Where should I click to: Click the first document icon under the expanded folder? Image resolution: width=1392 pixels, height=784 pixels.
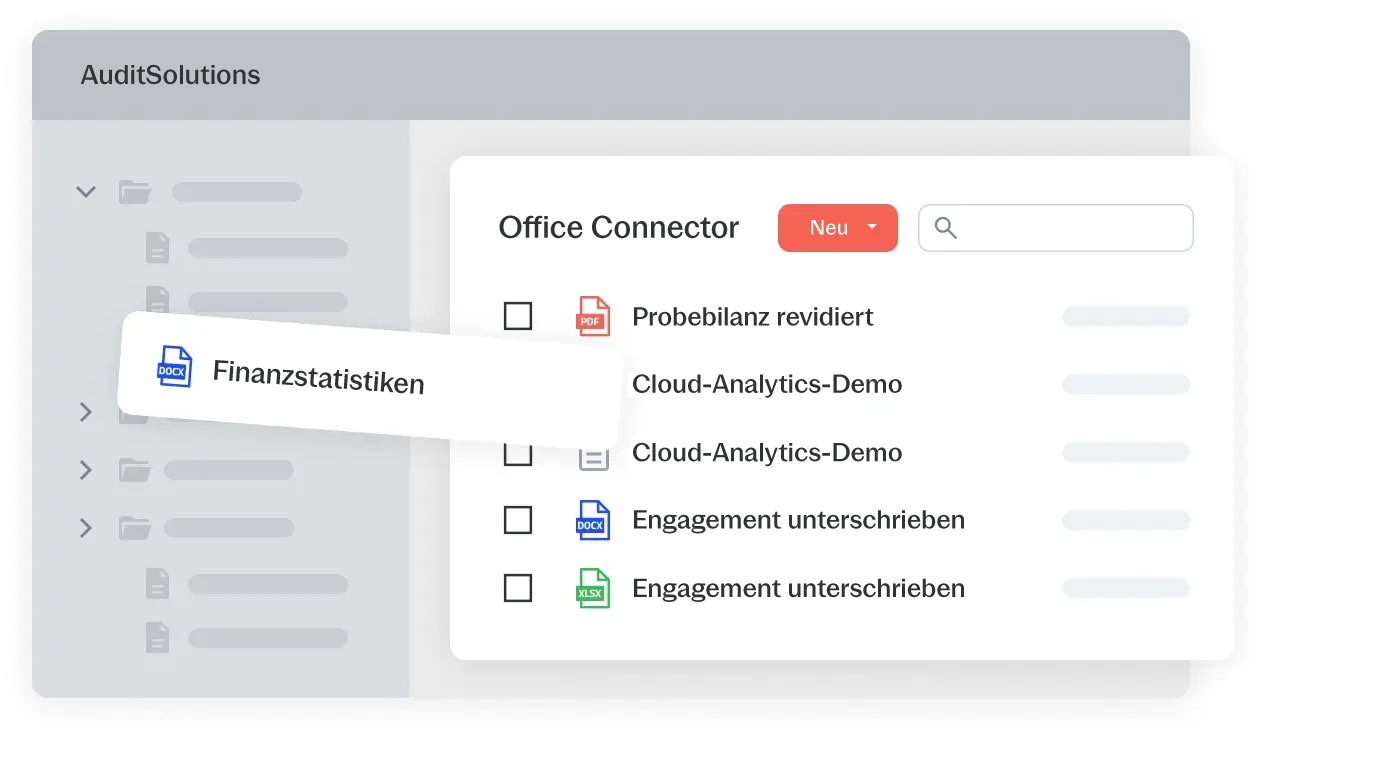(158, 248)
